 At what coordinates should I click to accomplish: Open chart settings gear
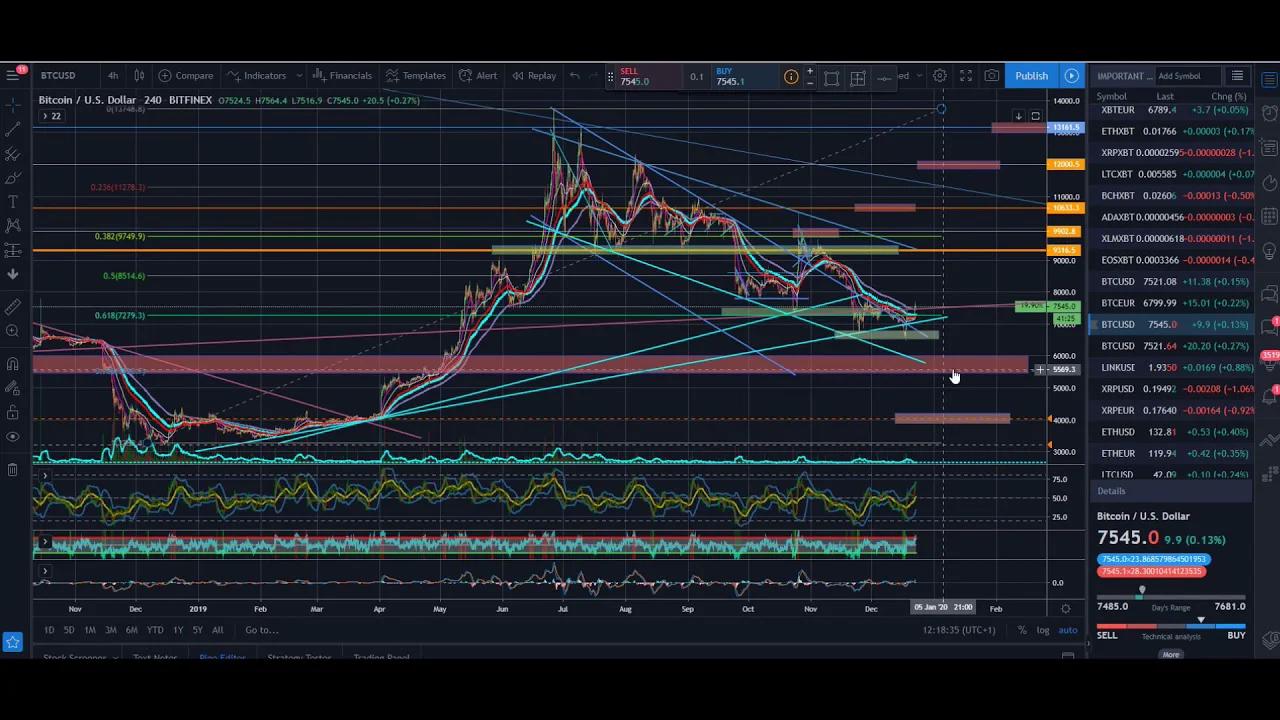click(940, 75)
